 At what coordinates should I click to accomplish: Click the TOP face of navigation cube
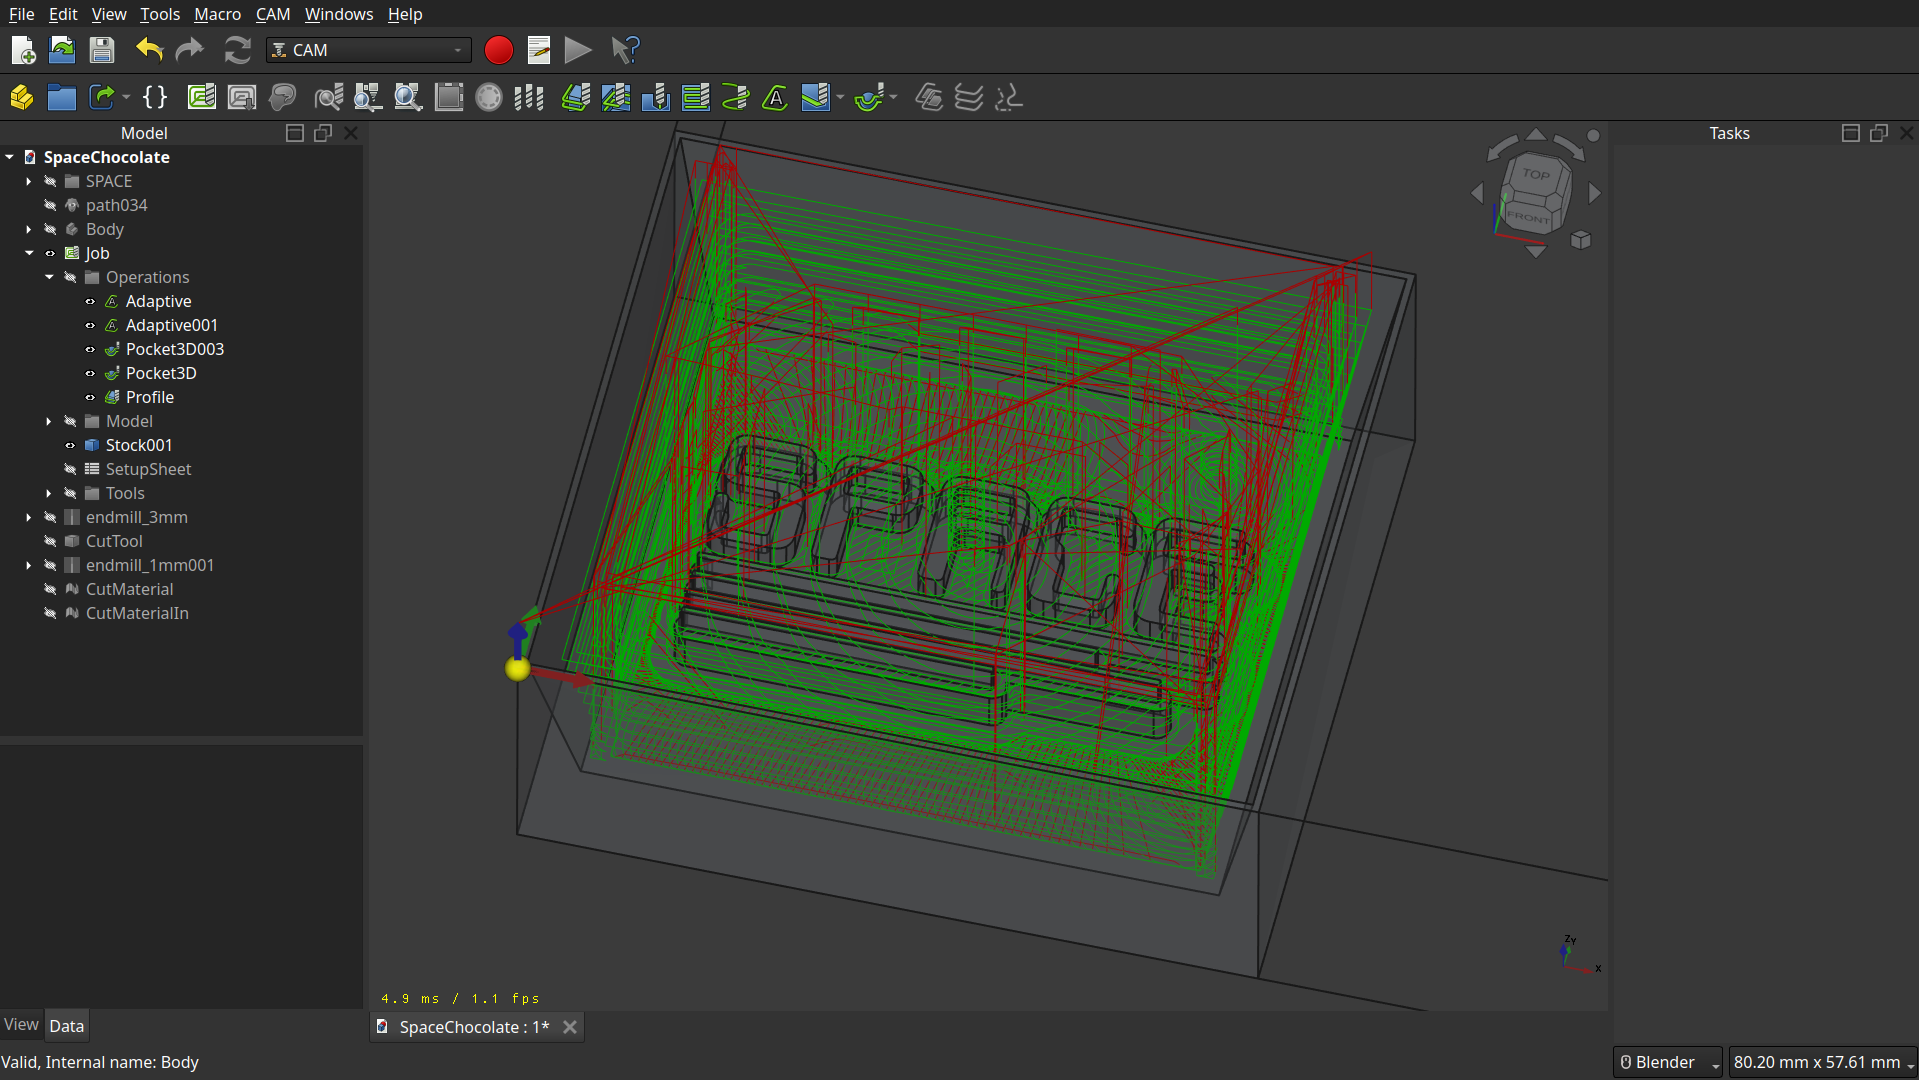(1535, 174)
